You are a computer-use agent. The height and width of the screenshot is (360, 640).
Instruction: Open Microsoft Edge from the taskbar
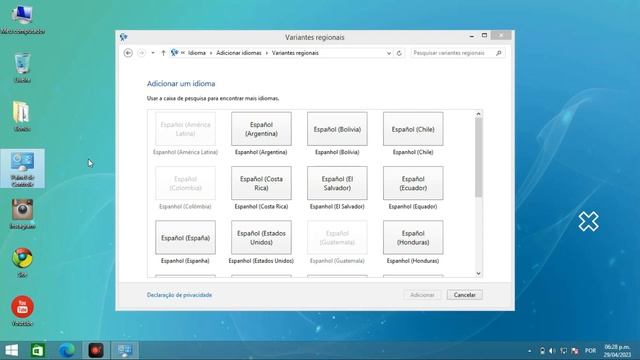click(x=67, y=351)
